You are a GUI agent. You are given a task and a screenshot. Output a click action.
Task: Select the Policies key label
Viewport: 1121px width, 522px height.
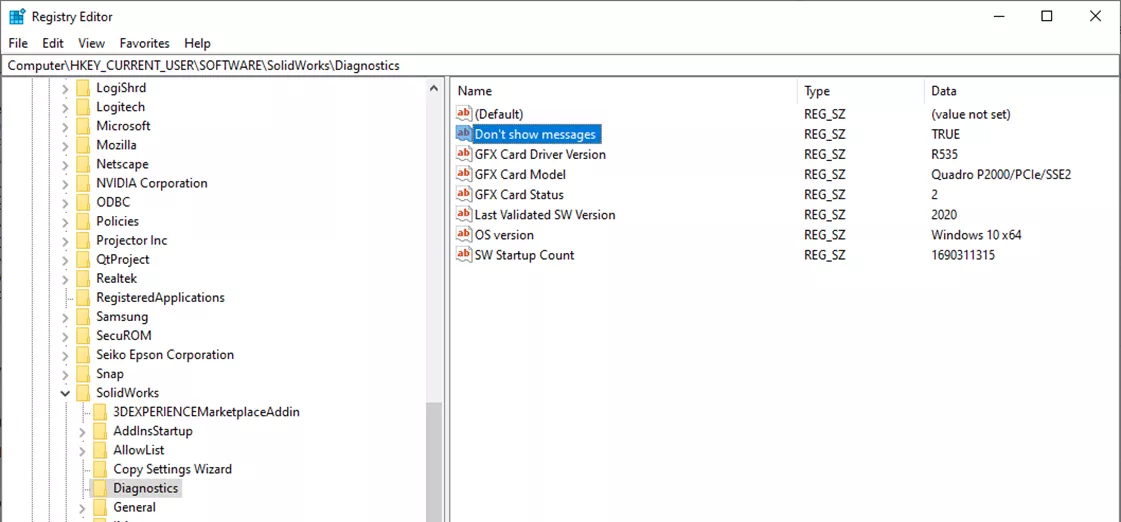[x=117, y=222]
